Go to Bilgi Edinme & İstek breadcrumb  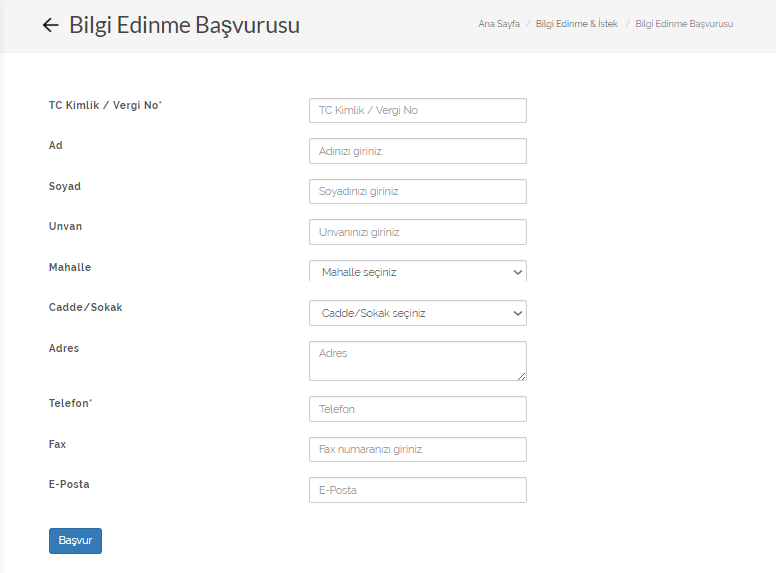click(x=576, y=23)
